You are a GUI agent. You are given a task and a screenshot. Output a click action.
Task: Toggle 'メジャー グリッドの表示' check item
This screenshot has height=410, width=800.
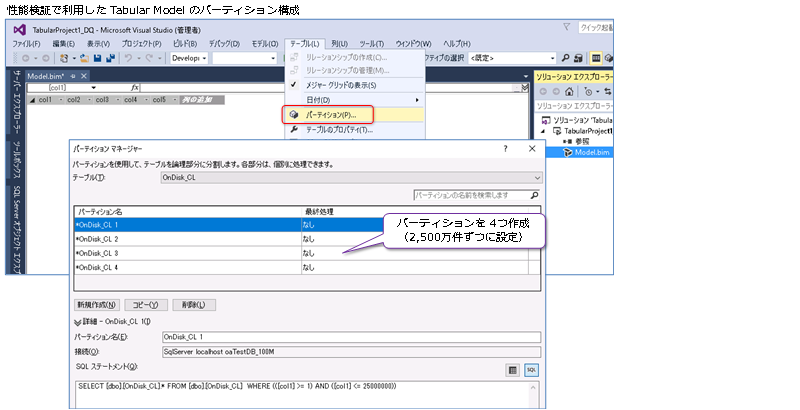[355, 85]
